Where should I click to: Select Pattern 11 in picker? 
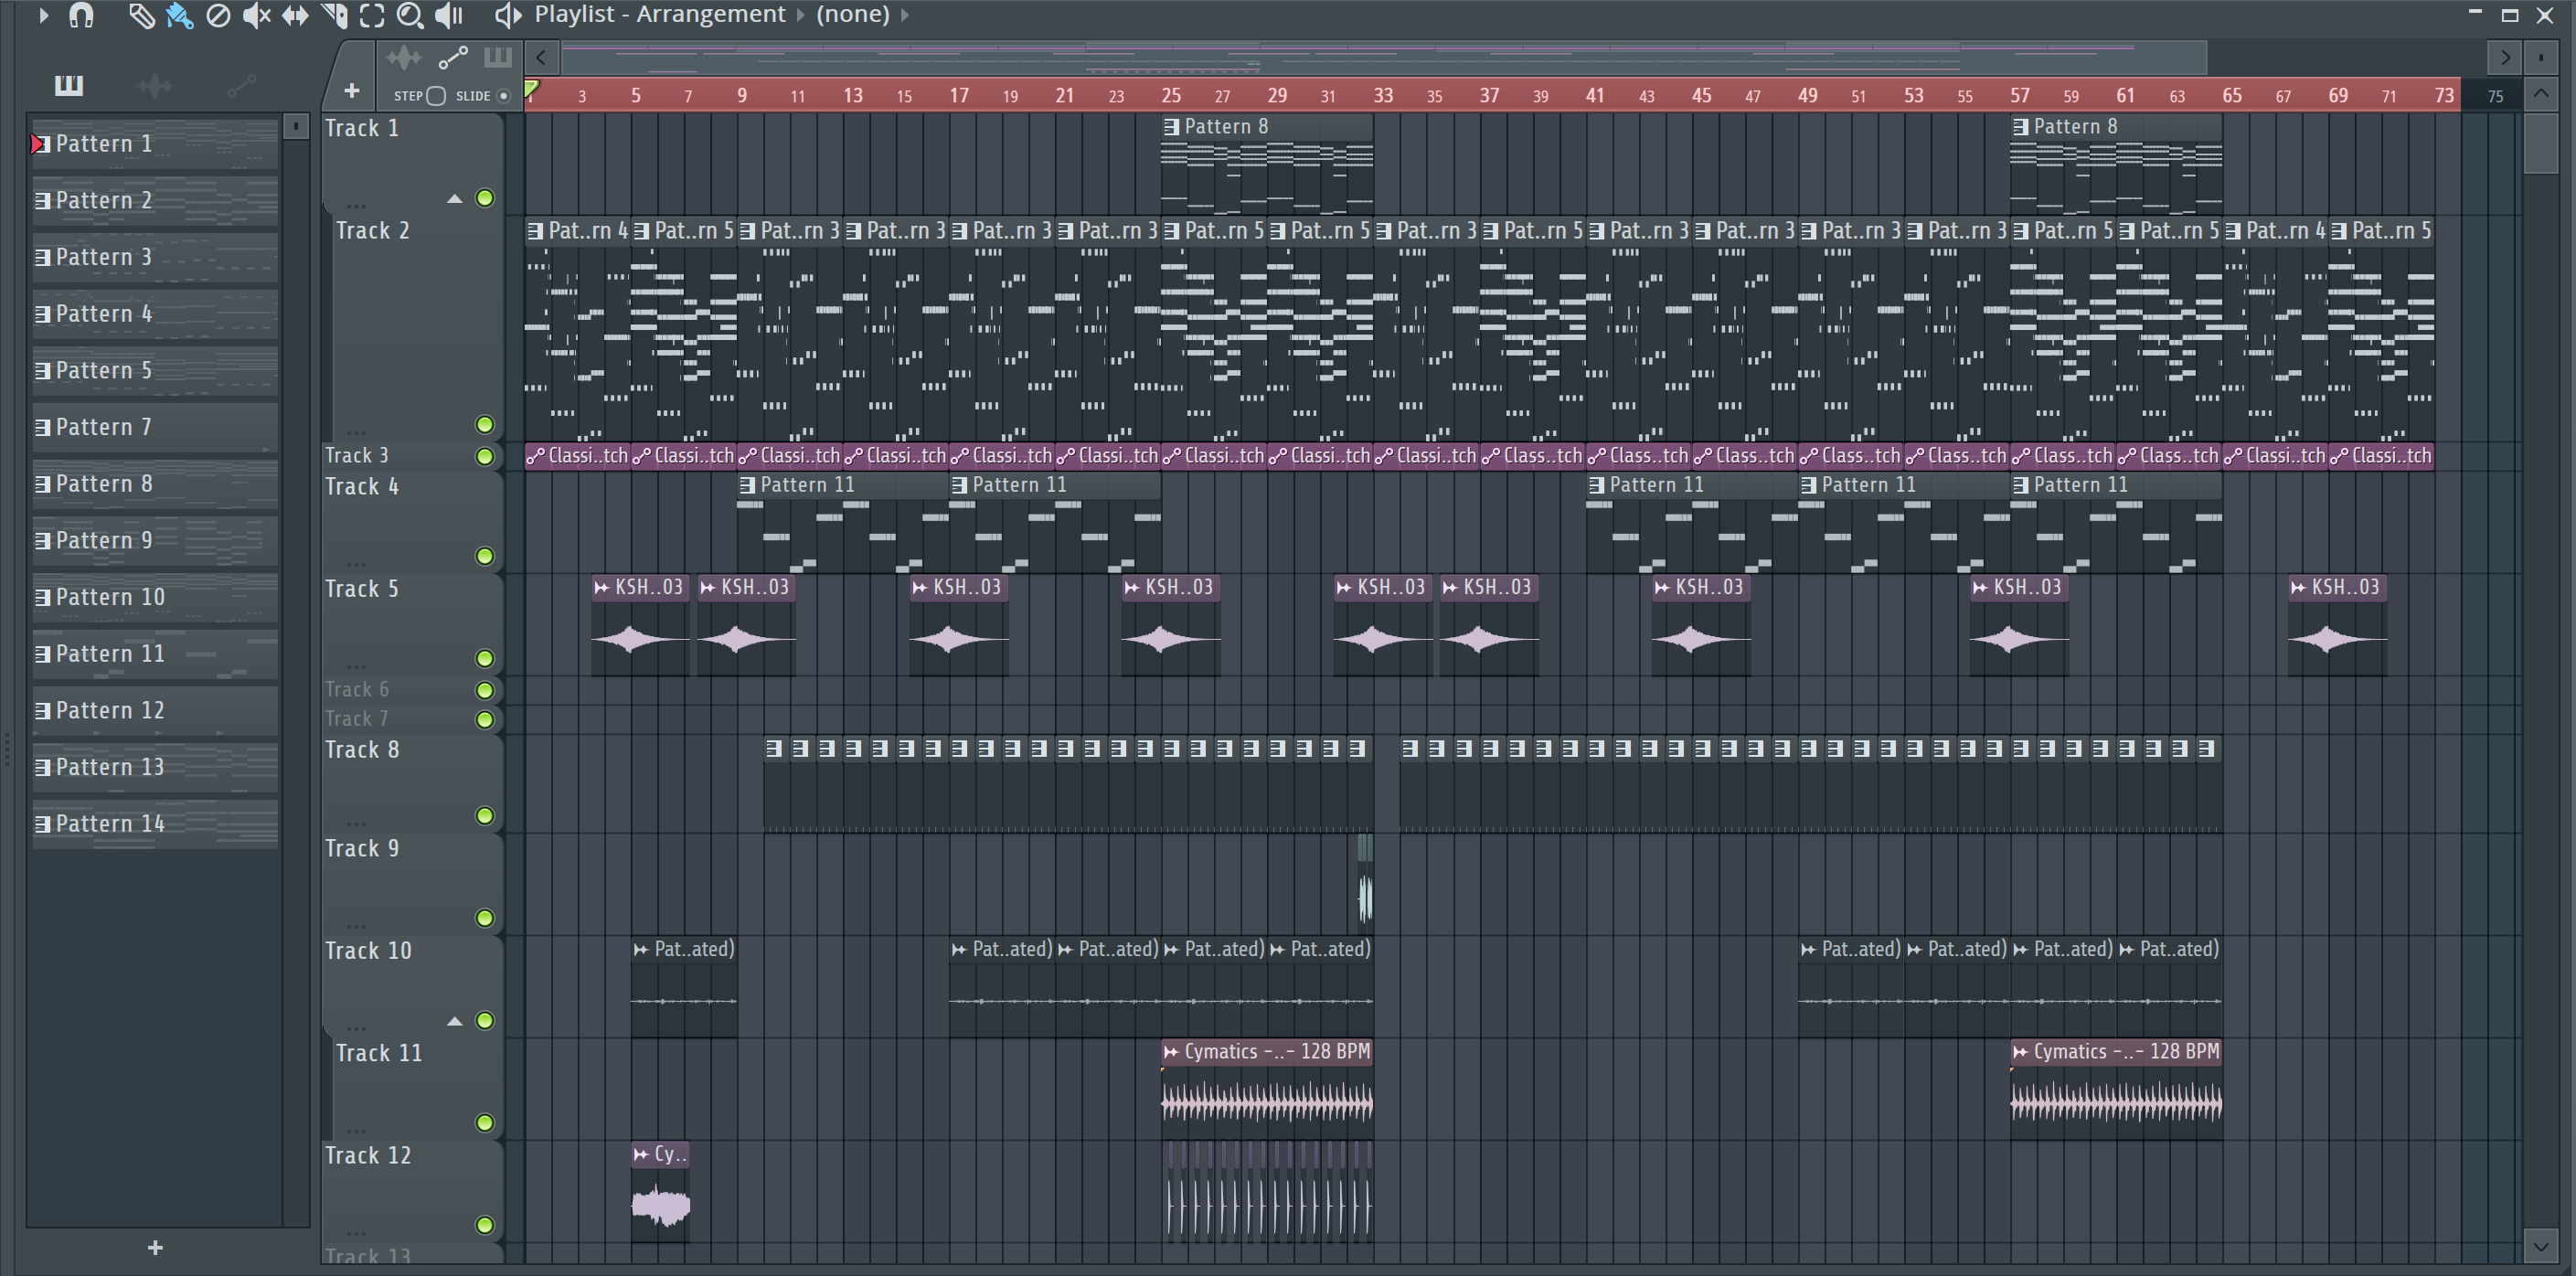click(155, 654)
